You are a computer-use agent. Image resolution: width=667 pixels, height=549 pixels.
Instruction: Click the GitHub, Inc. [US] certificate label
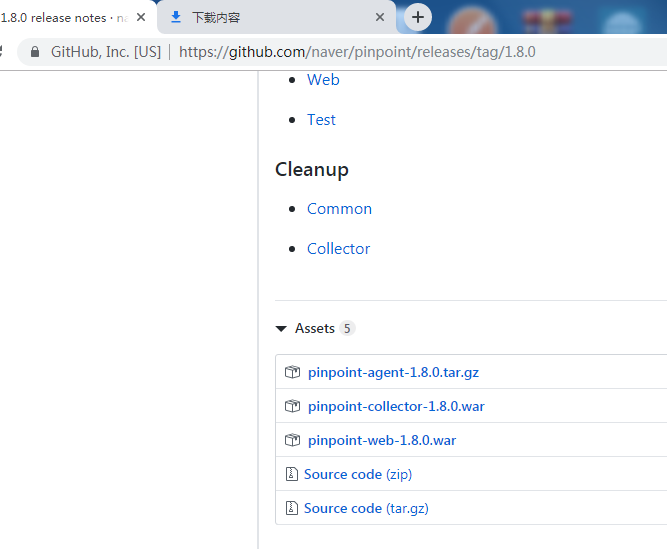coord(106,52)
